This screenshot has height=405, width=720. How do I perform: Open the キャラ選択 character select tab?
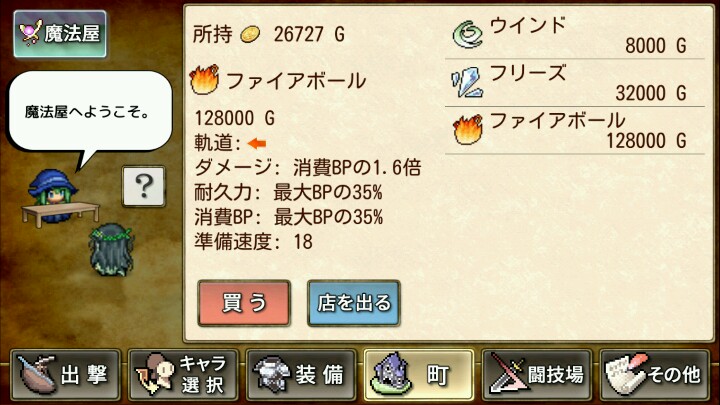coord(183,375)
